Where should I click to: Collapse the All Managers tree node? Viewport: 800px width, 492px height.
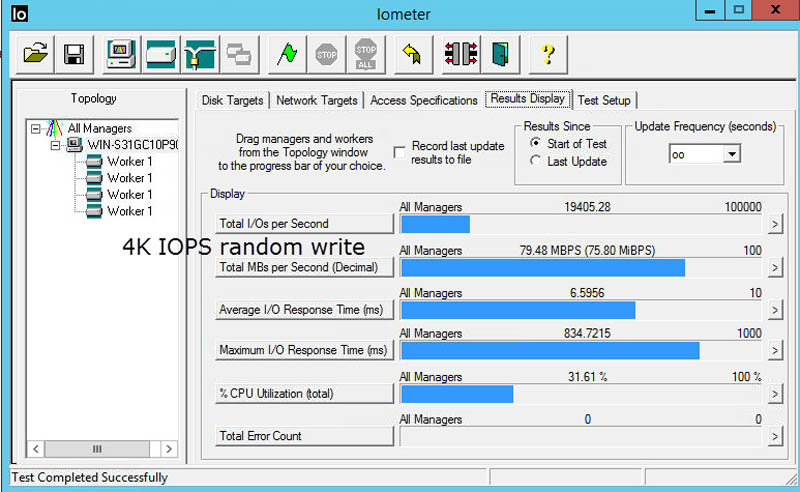tap(35, 129)
